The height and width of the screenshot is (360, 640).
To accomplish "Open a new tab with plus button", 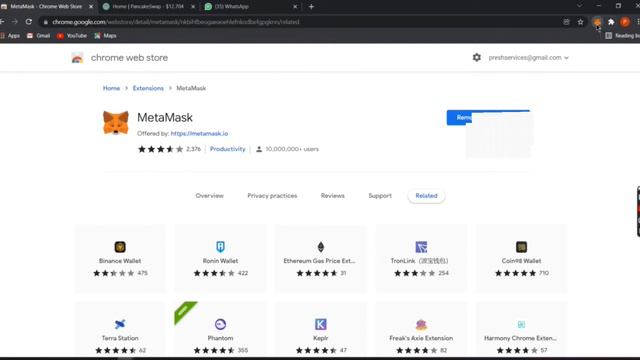I will [x=311, y=7].
